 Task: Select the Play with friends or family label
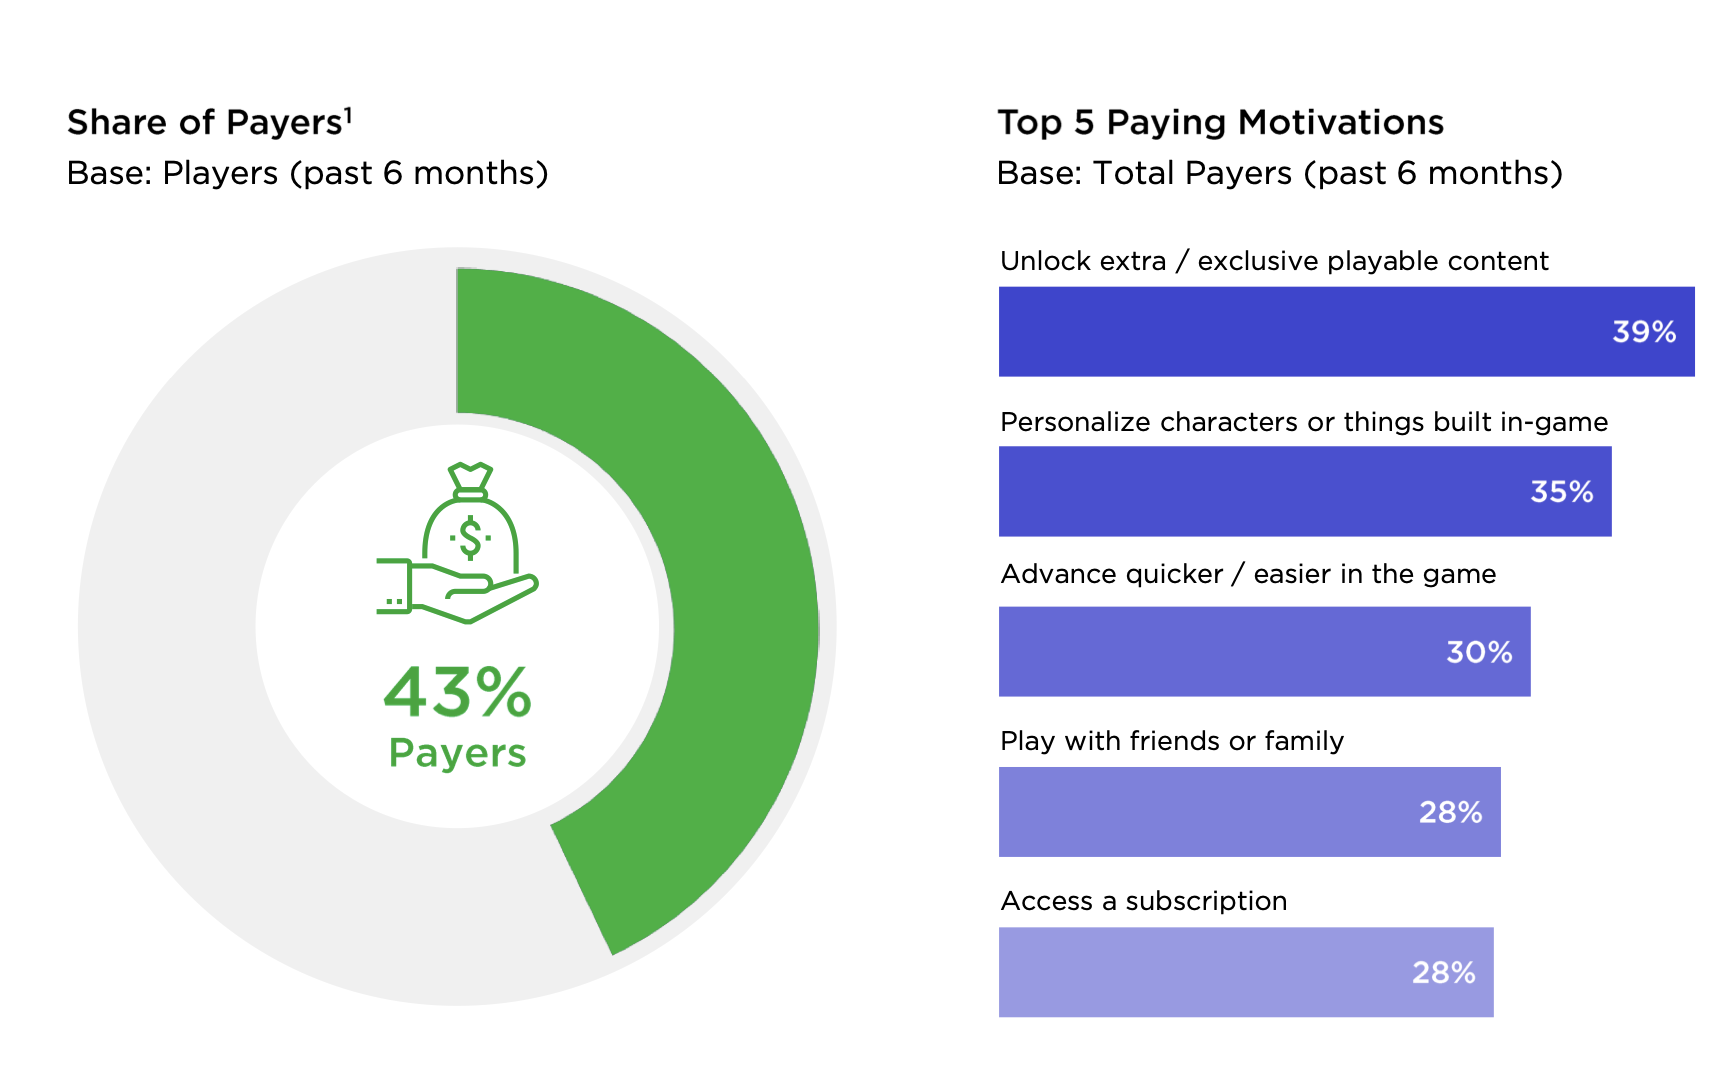point(1172,741)
